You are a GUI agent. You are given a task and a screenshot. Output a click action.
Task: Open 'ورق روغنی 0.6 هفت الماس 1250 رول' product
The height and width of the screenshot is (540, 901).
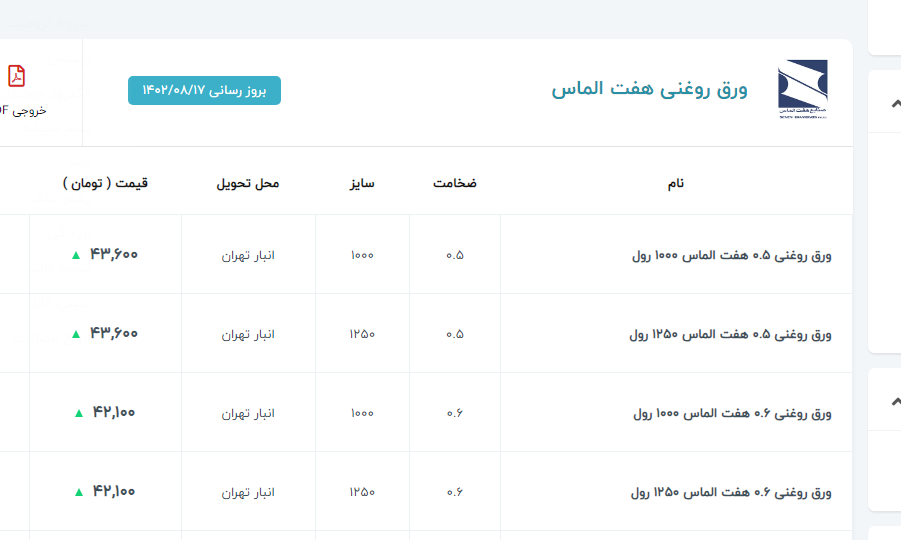pyautogui.click(x=731, y=492)
